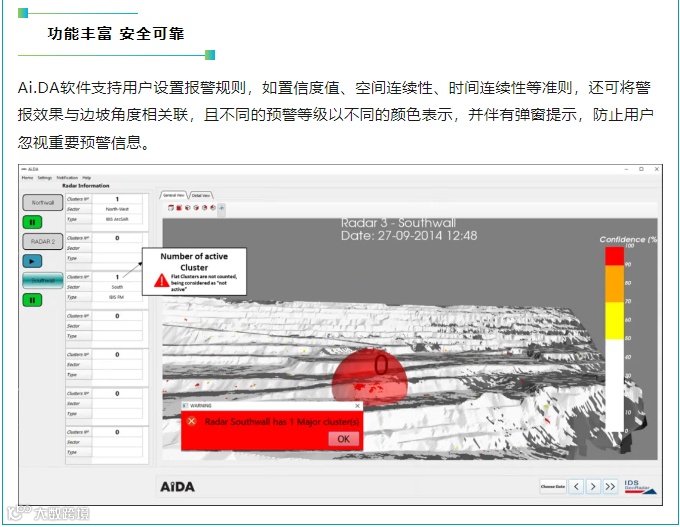This screenshot has width=680, height=527.
Task: Jump to latest with double right arrow
Action: pyautogui.click(x=610, y=486)
